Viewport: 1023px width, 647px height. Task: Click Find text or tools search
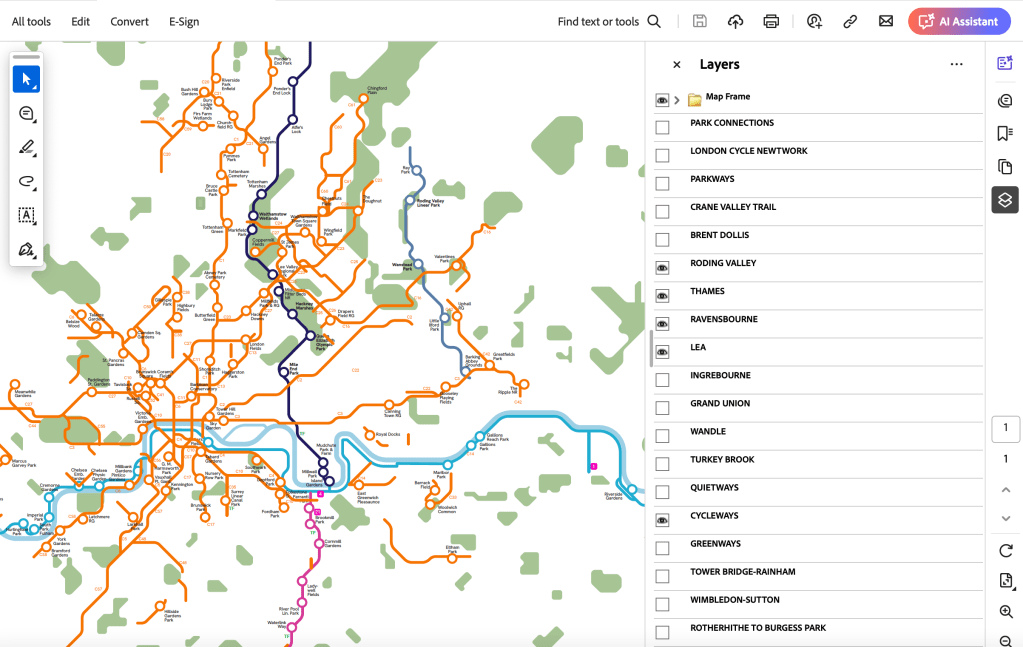[x=609, y=21]
